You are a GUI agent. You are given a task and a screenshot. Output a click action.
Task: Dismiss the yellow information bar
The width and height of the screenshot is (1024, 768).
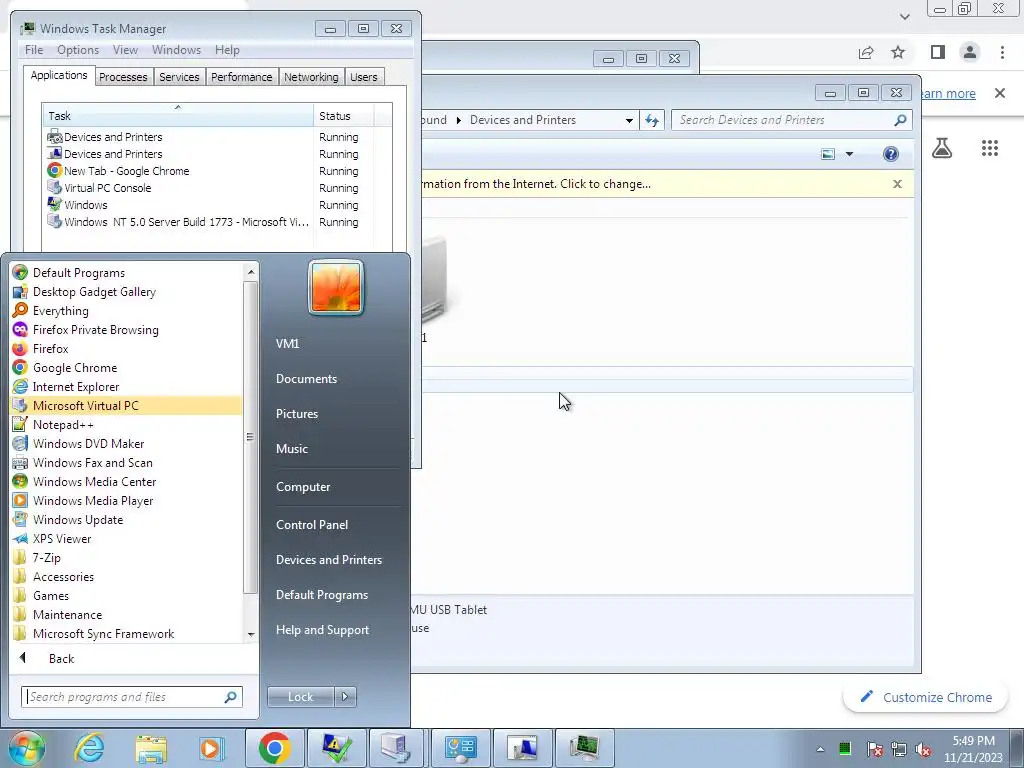point(897,184)
